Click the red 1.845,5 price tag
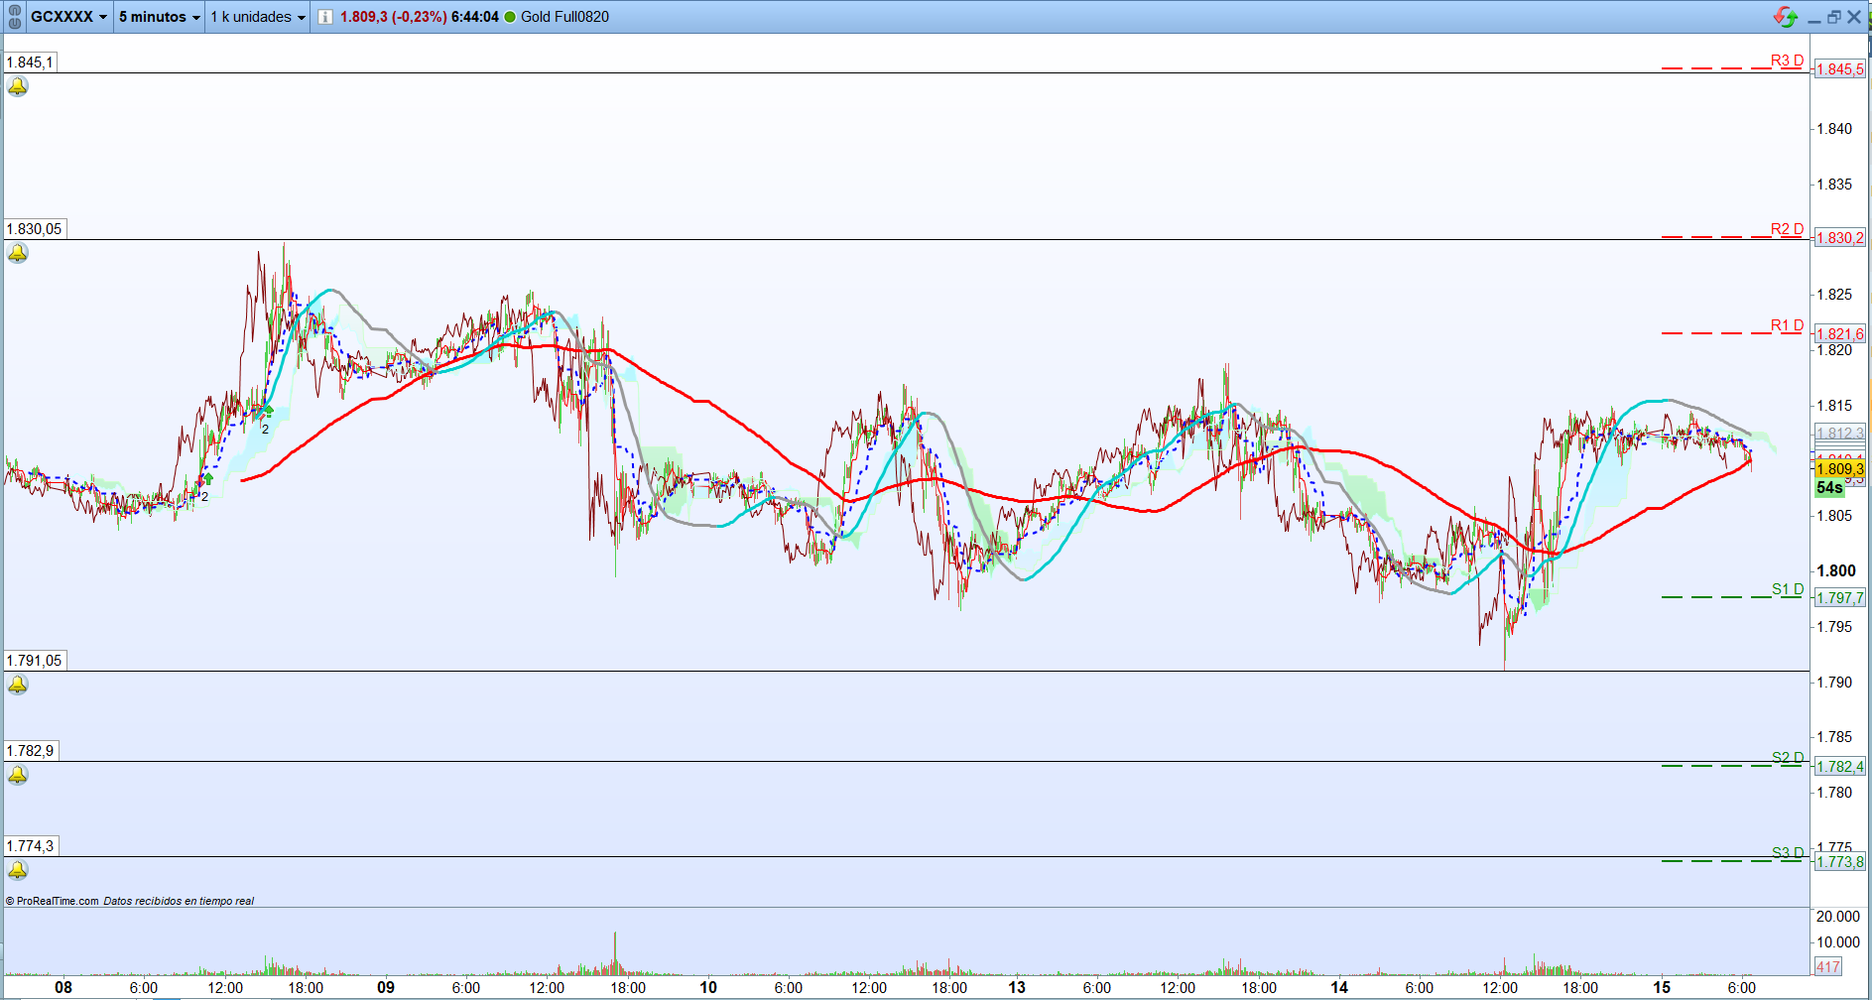 [1840, 70]
